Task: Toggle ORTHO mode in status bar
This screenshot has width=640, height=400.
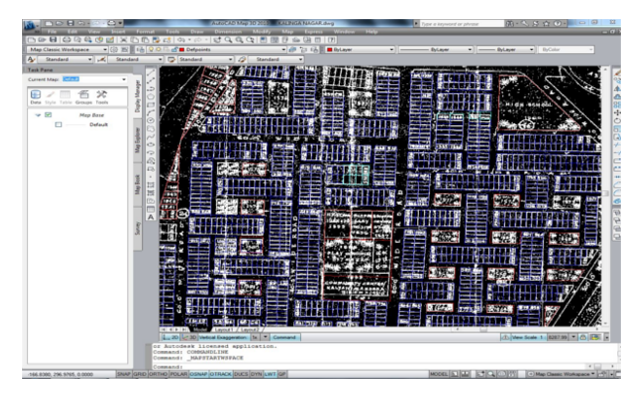Action: click(x=158, y=374)
